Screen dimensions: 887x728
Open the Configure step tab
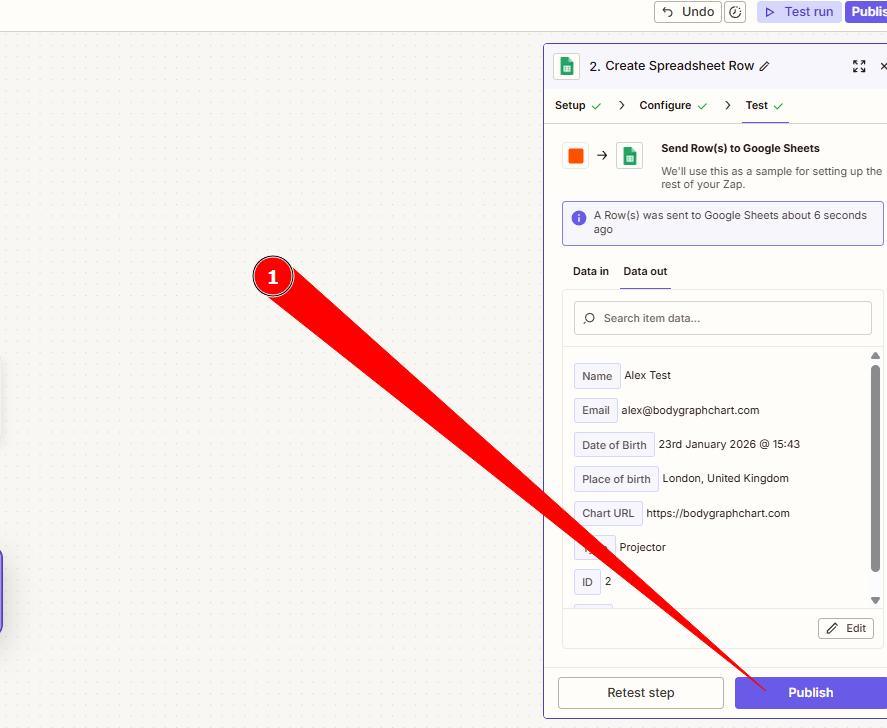point(666,105)
